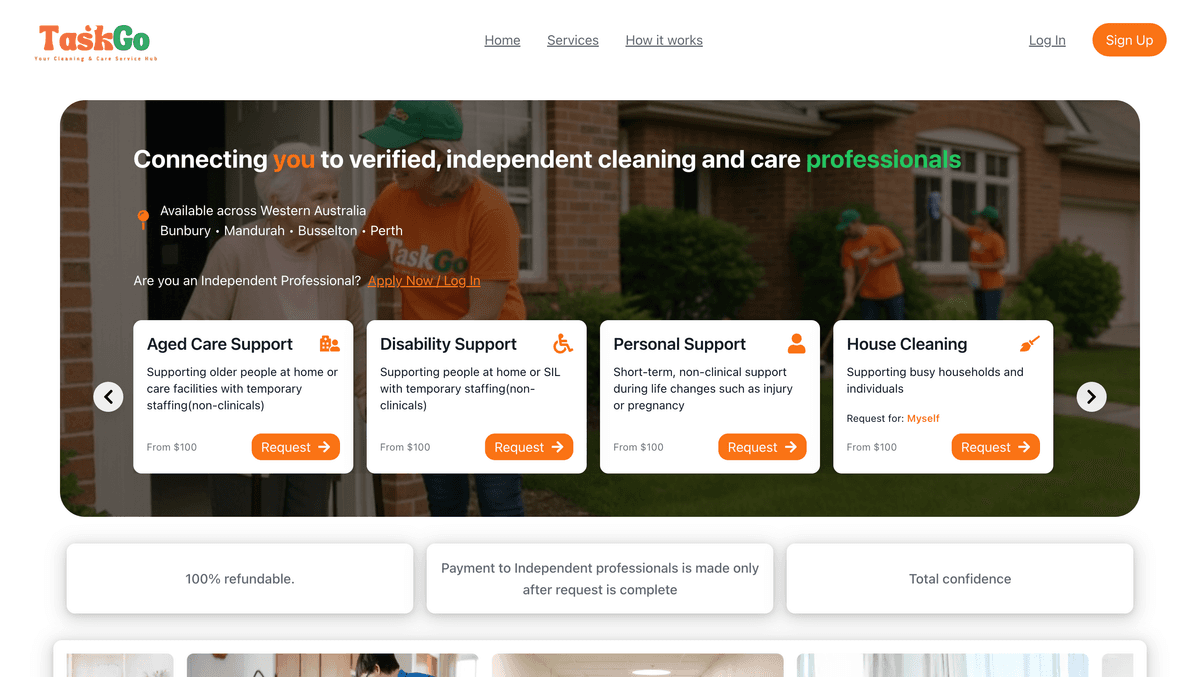Viewport: 1200px width, 677px height.
Task: Request the Disability Support service
Action: point(529,447)
